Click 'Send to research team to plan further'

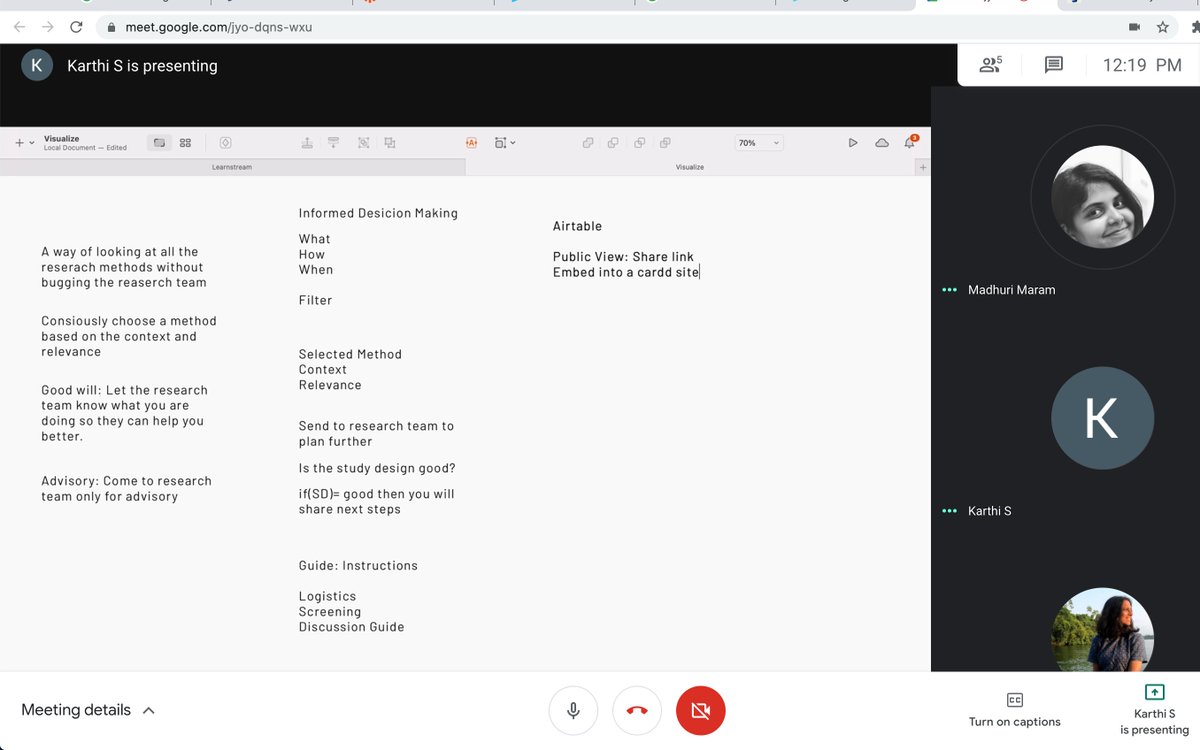click(376, 434)
